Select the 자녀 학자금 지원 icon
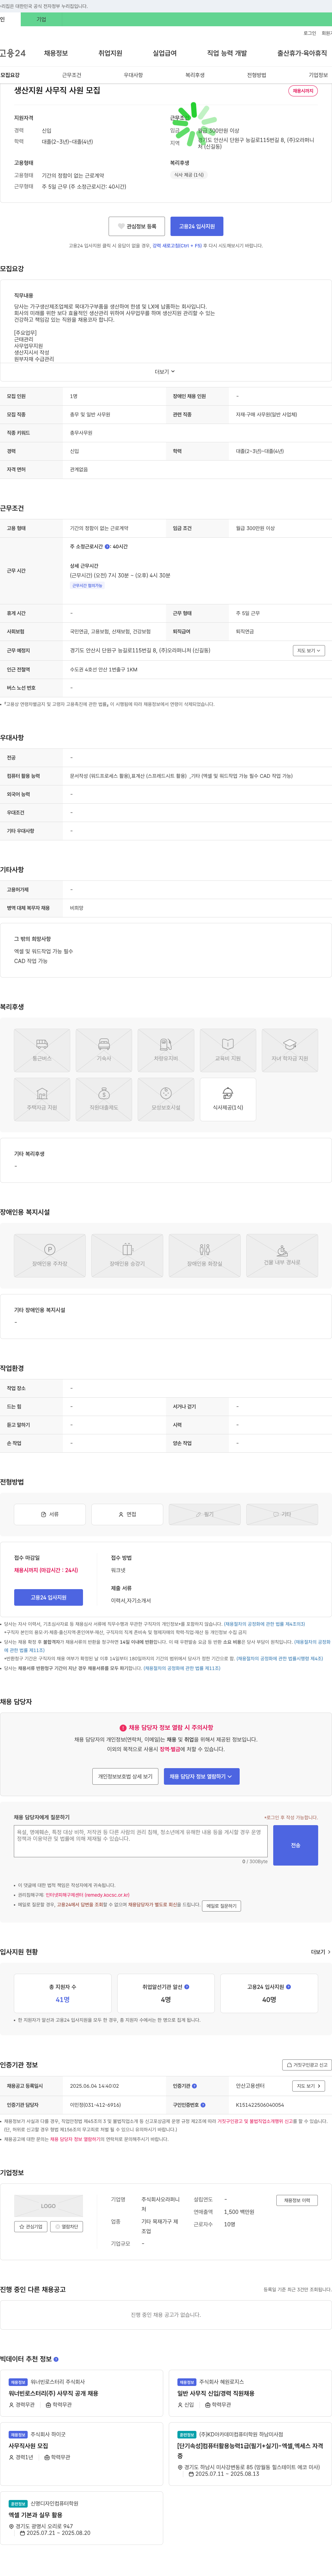This screenshot has width=332, height=2576. click(290, 1050)
